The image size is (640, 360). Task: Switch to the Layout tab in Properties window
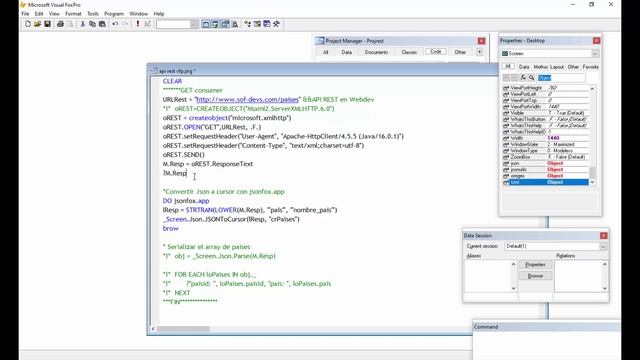tap(557, 67)
